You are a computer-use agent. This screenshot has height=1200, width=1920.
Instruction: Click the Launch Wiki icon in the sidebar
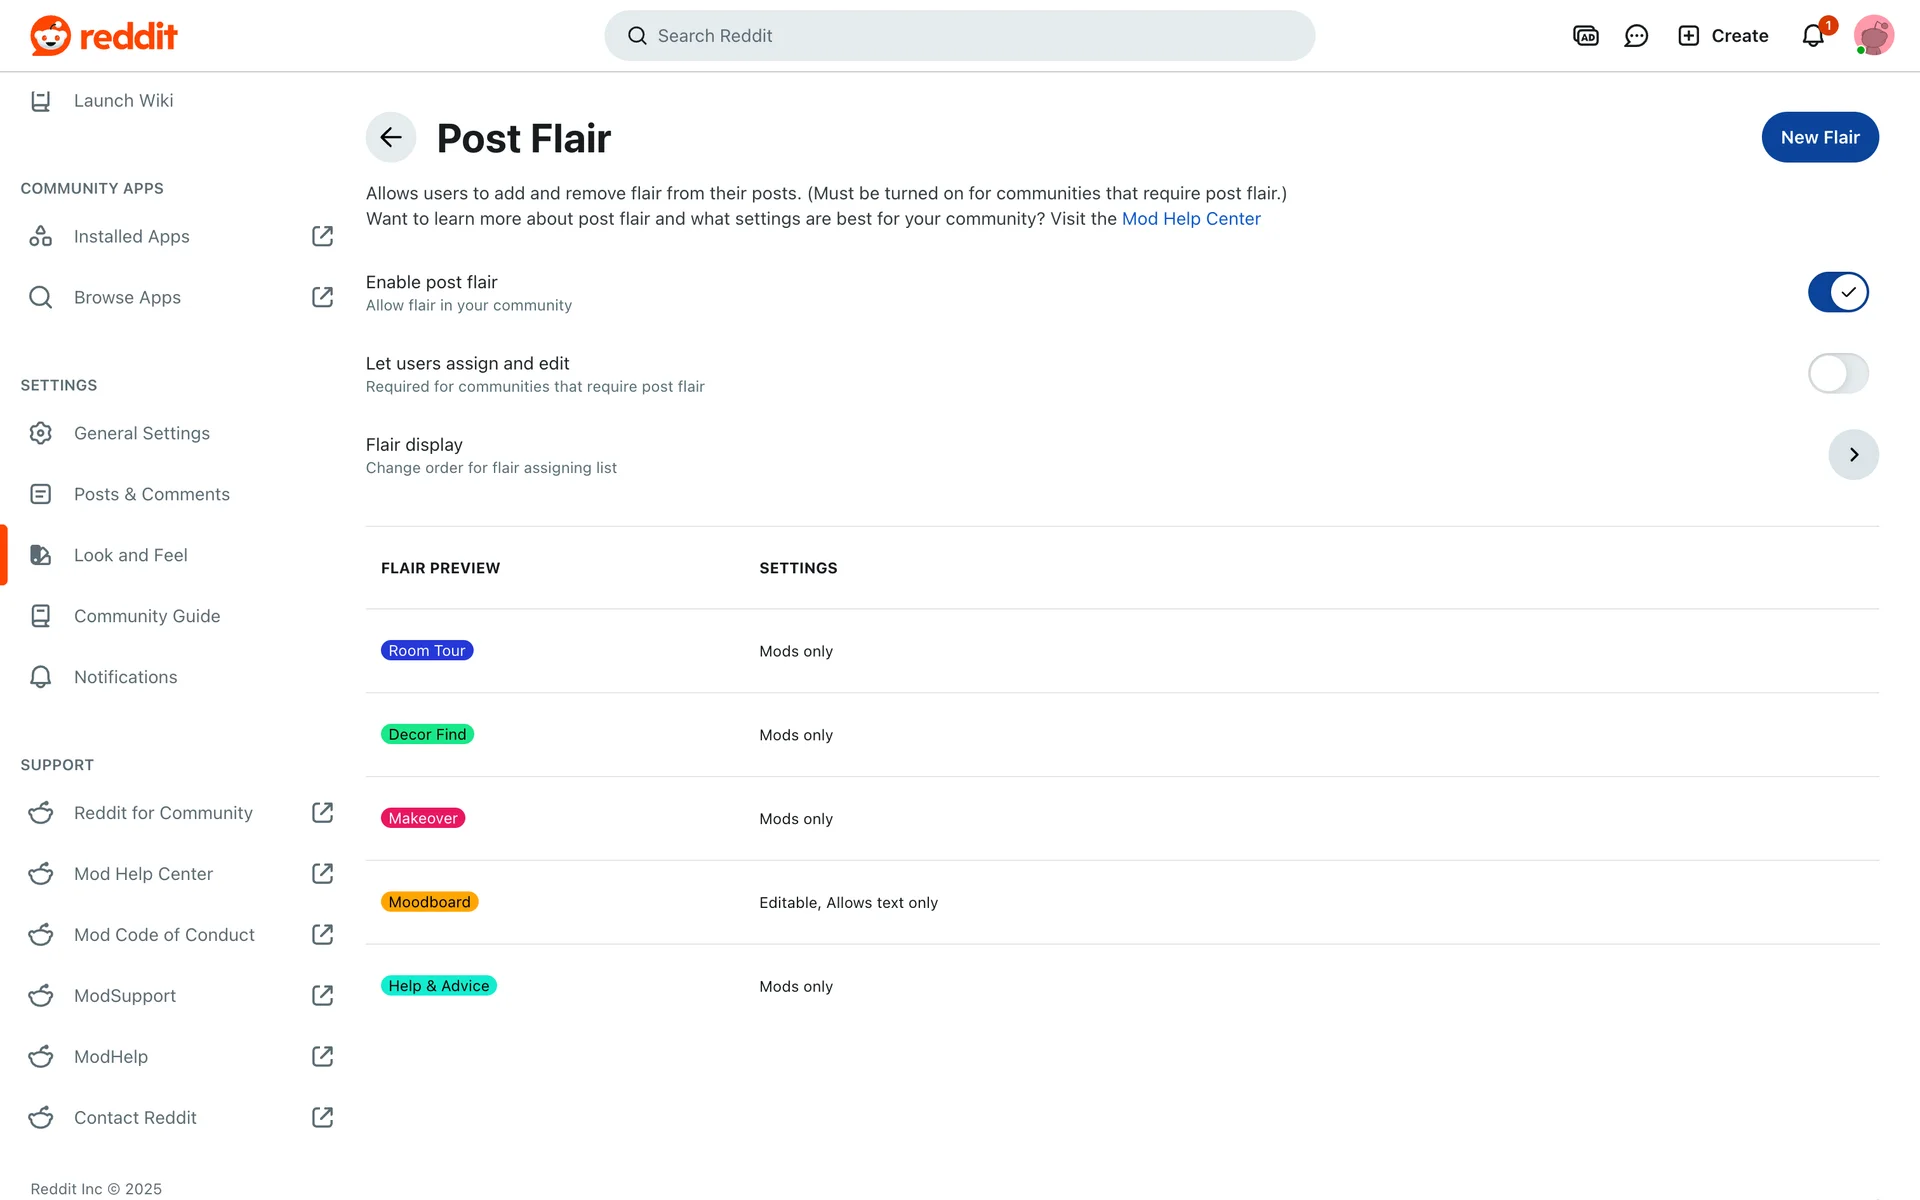pos(41,100)
